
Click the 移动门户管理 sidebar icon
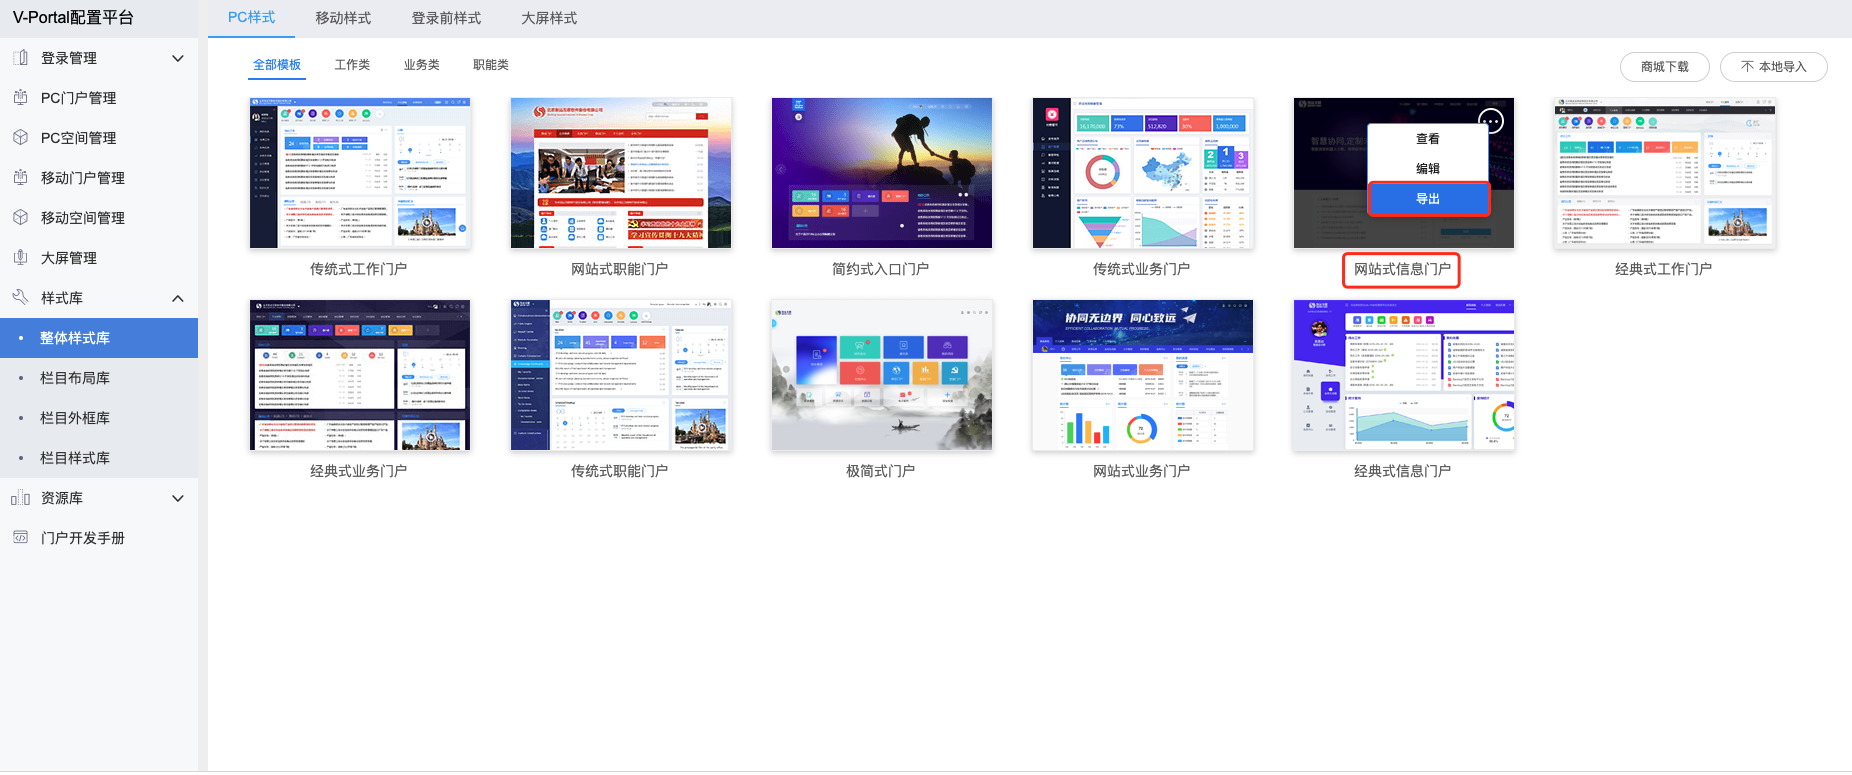(20, 178)
